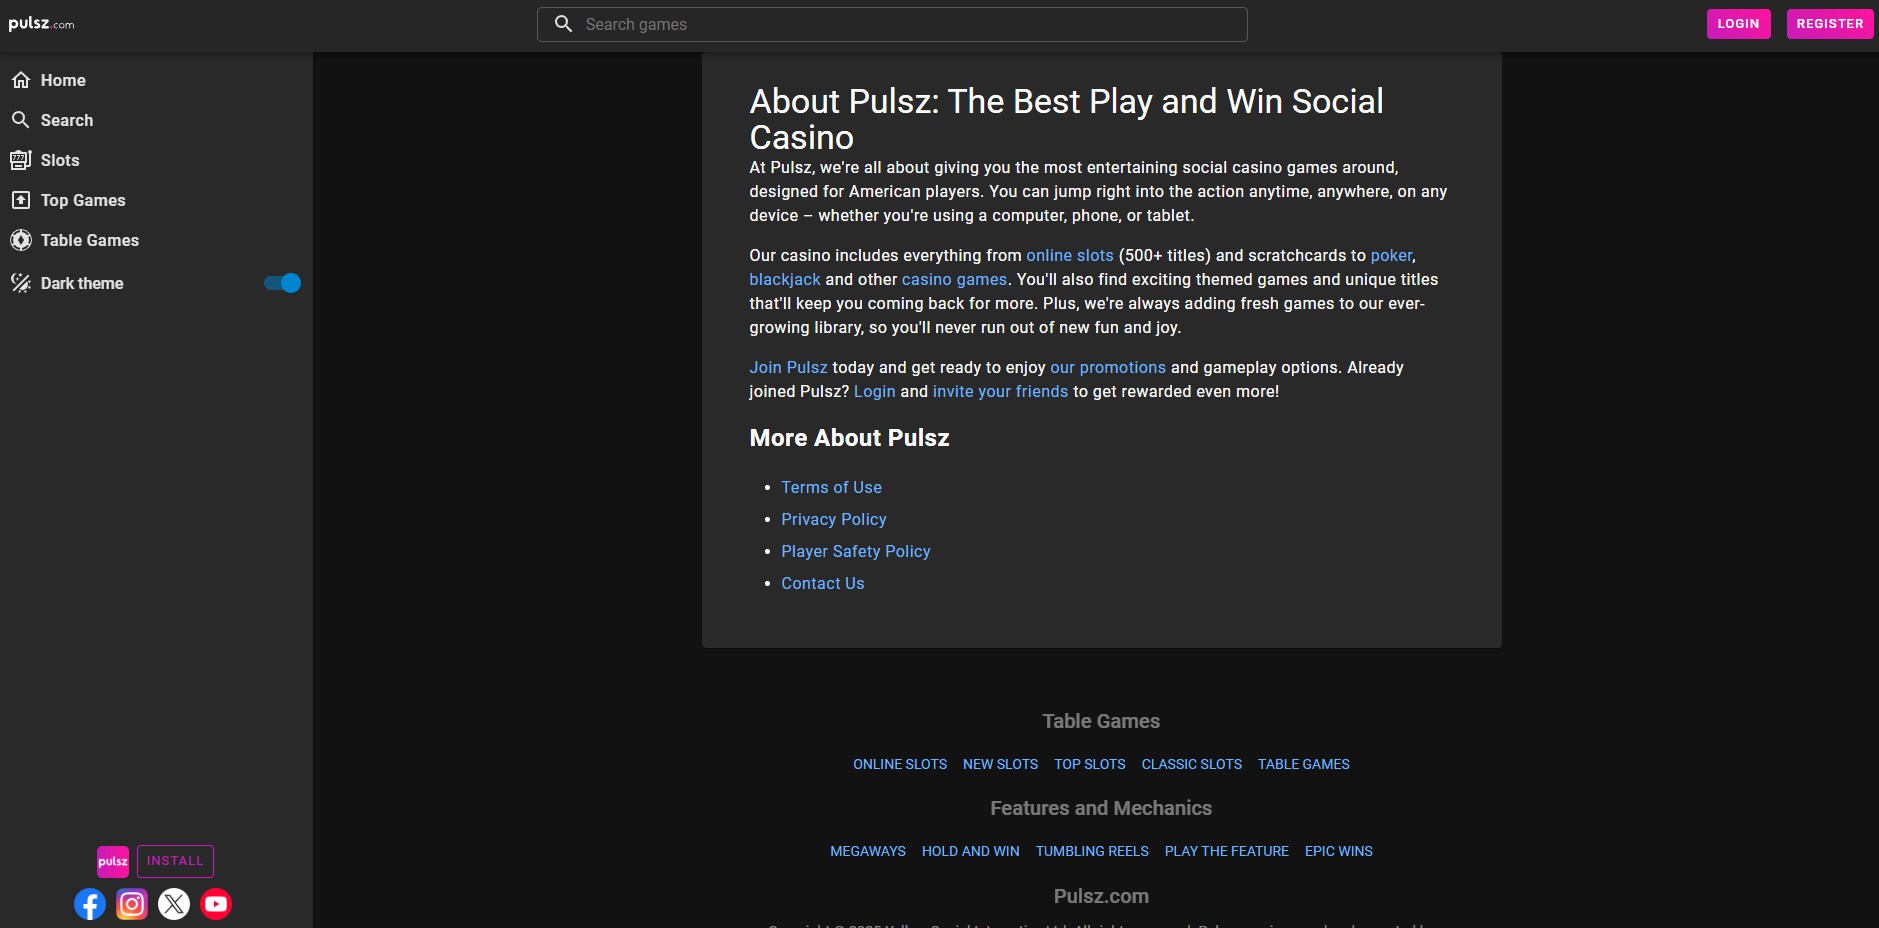Open the casino games link
This screenshot has height=928, width=1879.
[954, 279]
